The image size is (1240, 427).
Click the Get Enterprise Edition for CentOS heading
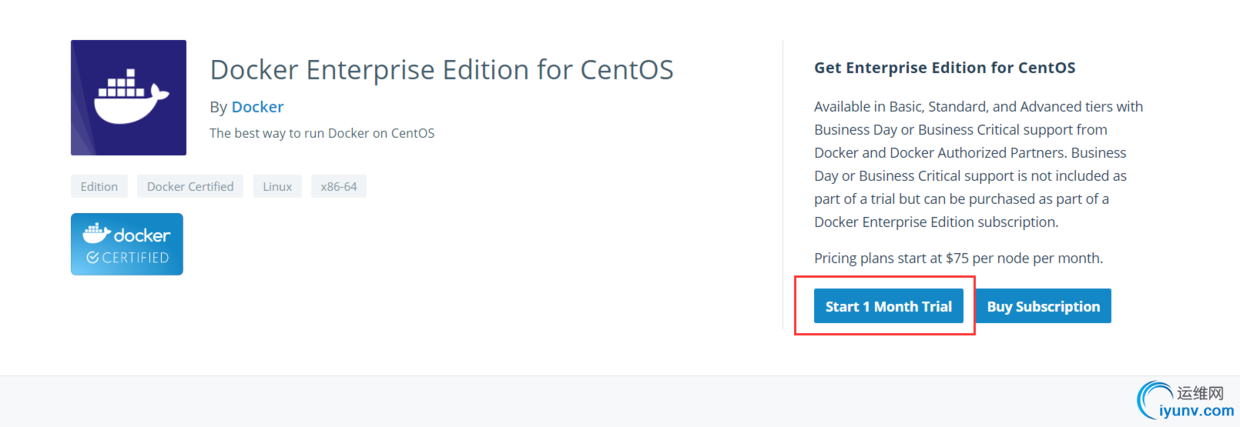coord(945,68)
